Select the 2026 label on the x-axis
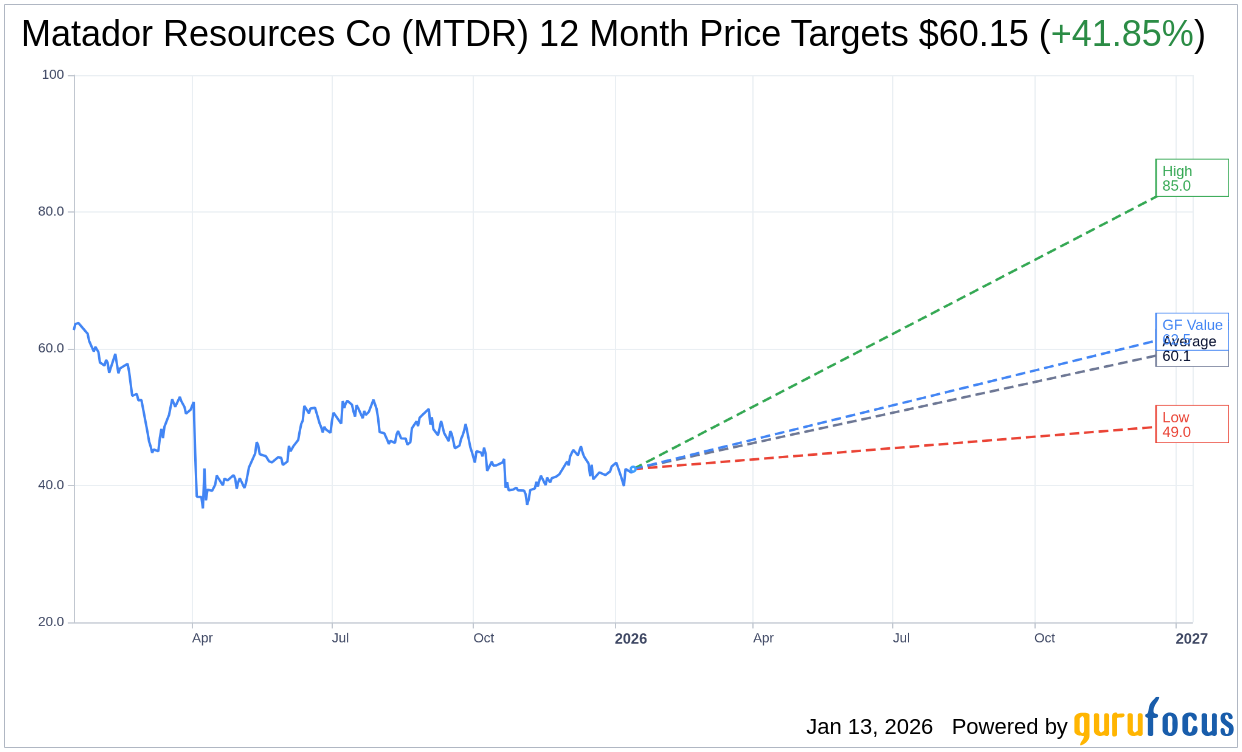1242x752 pixels. click(x=631, y=638)
